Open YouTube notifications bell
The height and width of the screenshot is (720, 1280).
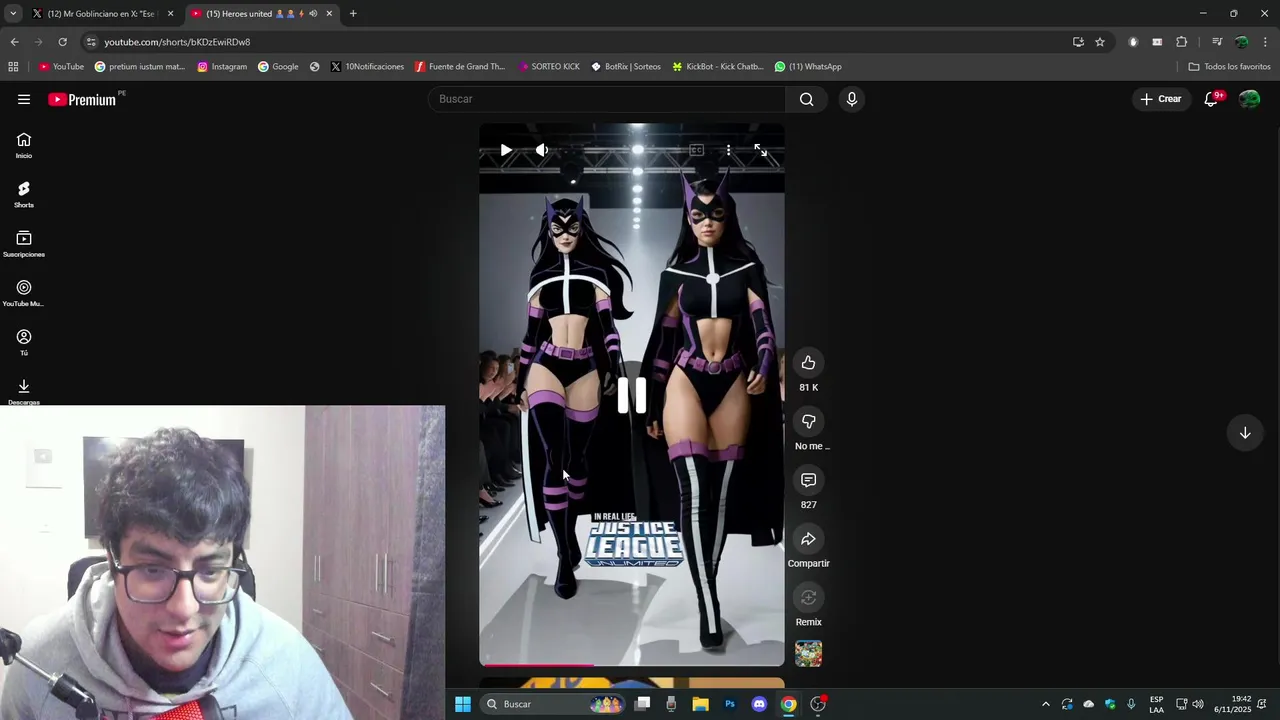1211,99
